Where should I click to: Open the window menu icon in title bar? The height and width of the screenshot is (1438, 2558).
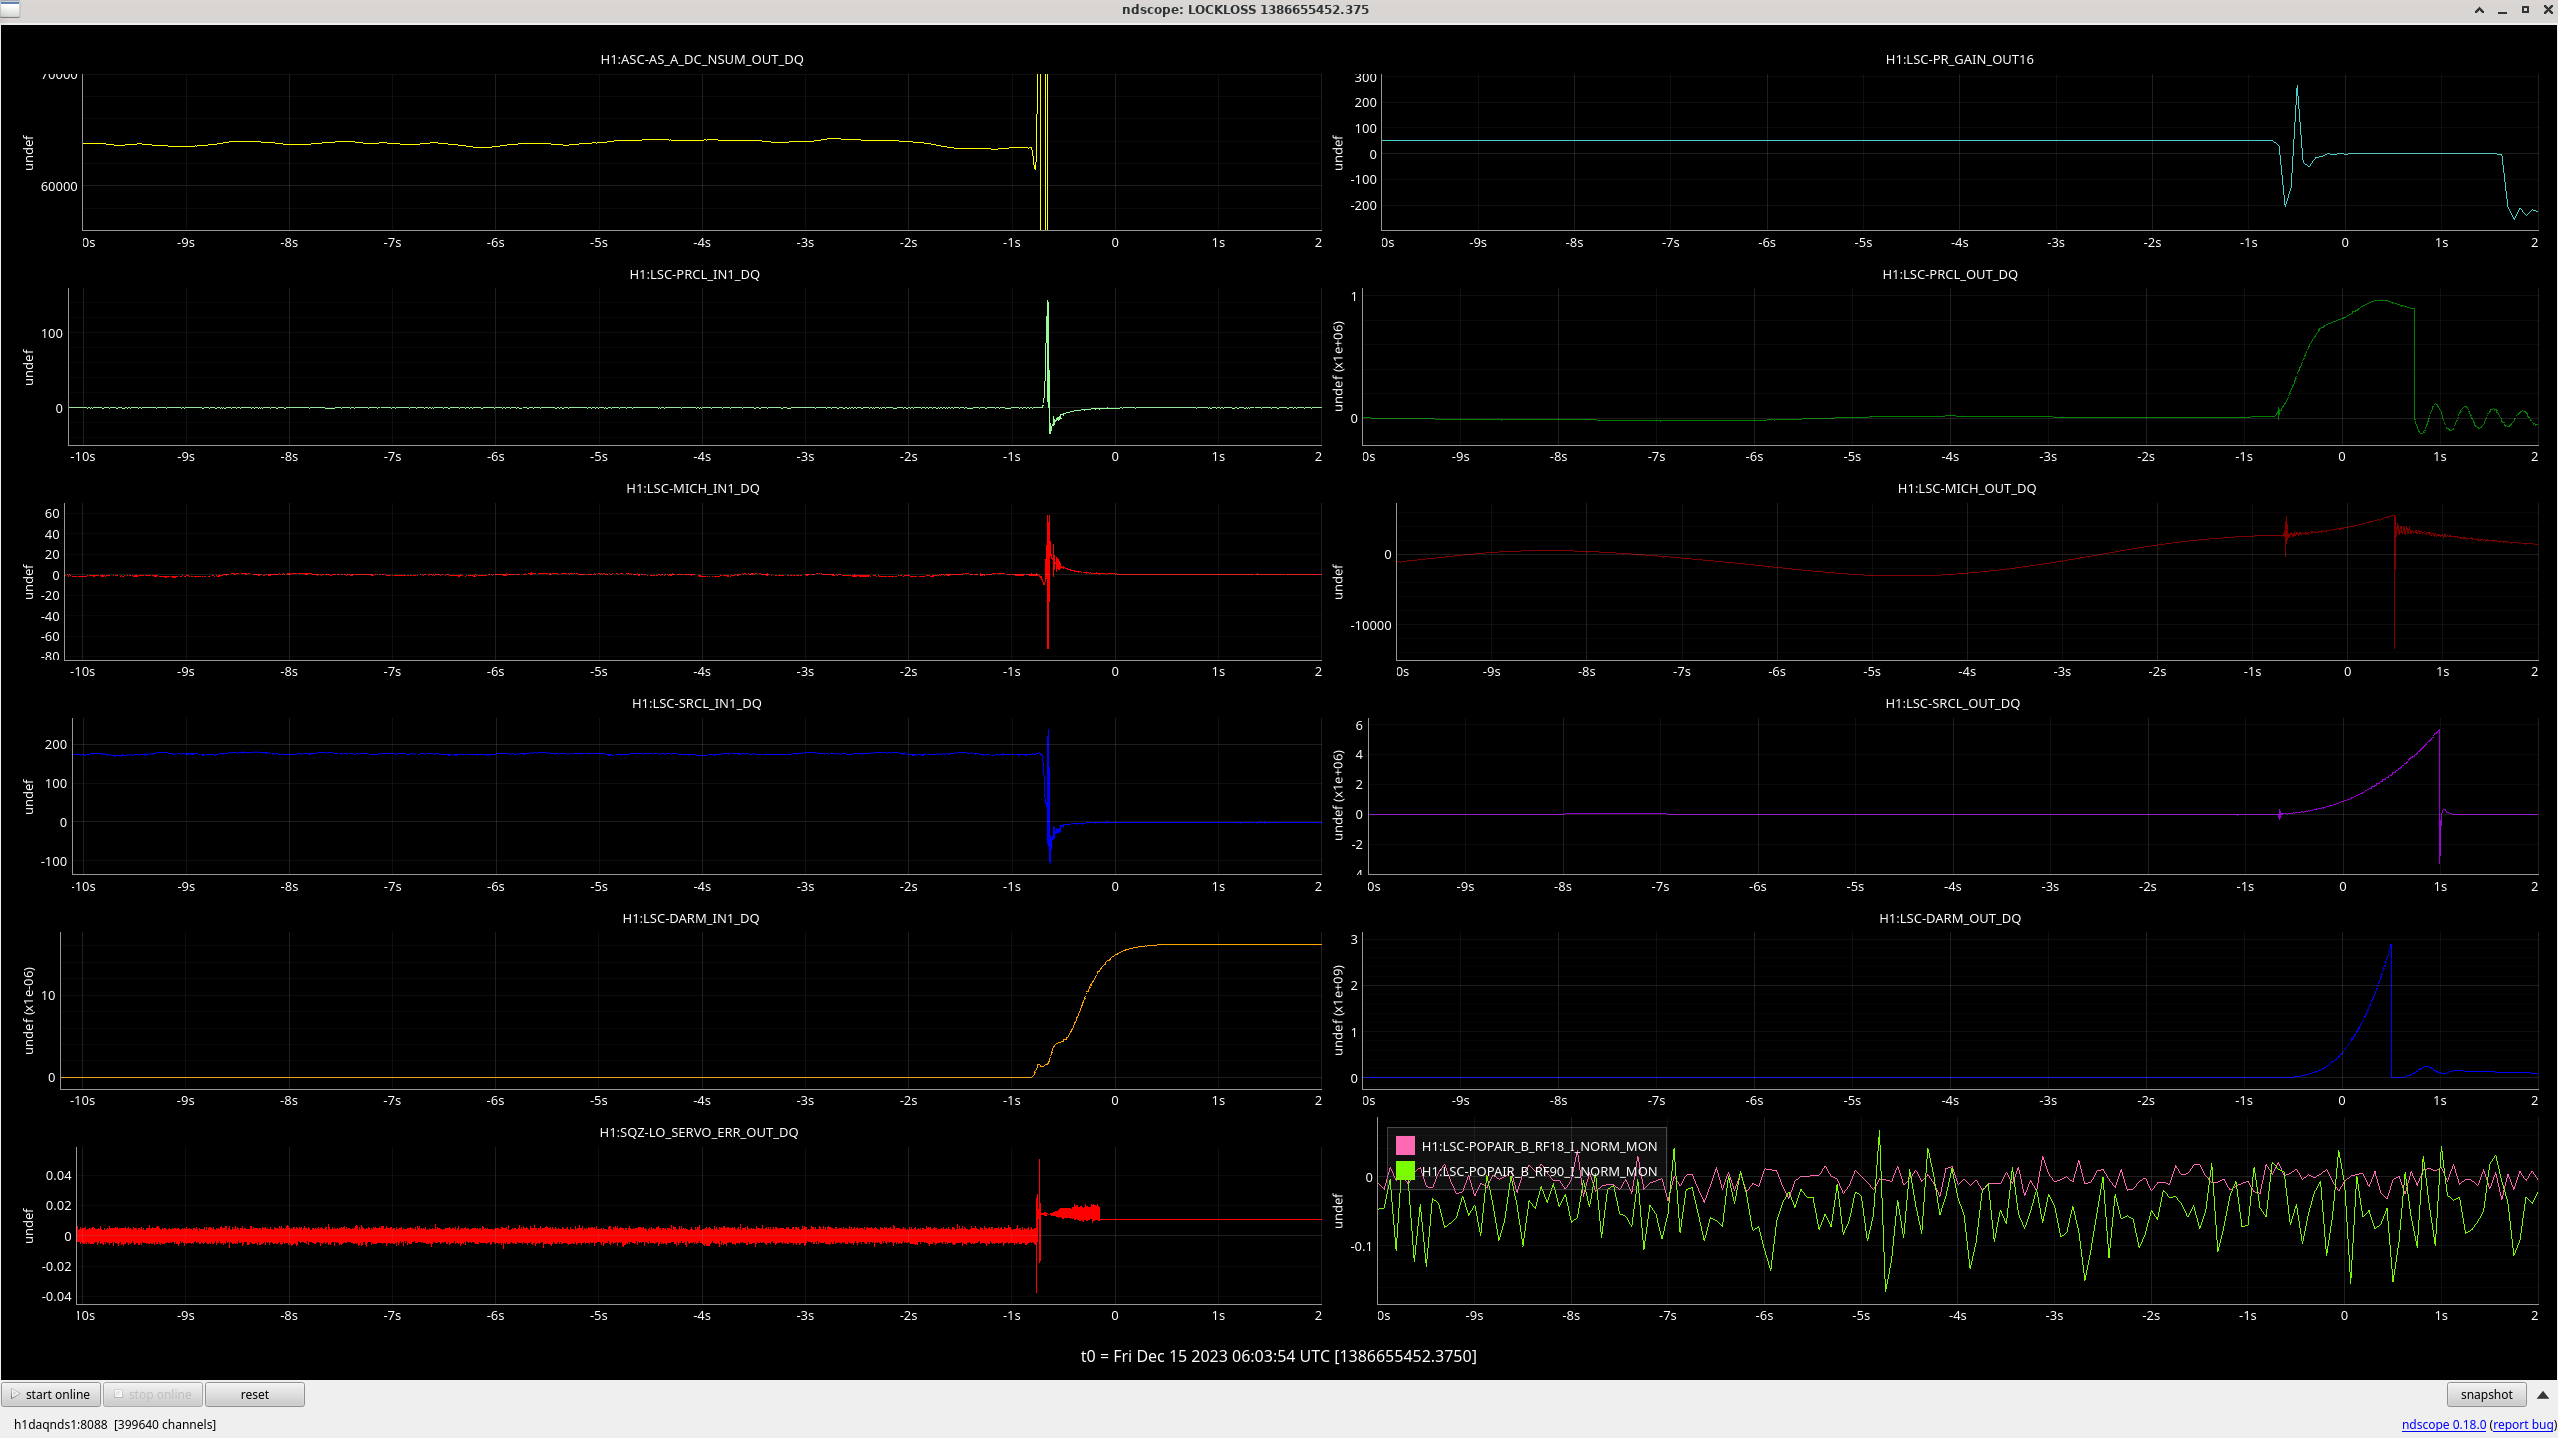[10, 9]
